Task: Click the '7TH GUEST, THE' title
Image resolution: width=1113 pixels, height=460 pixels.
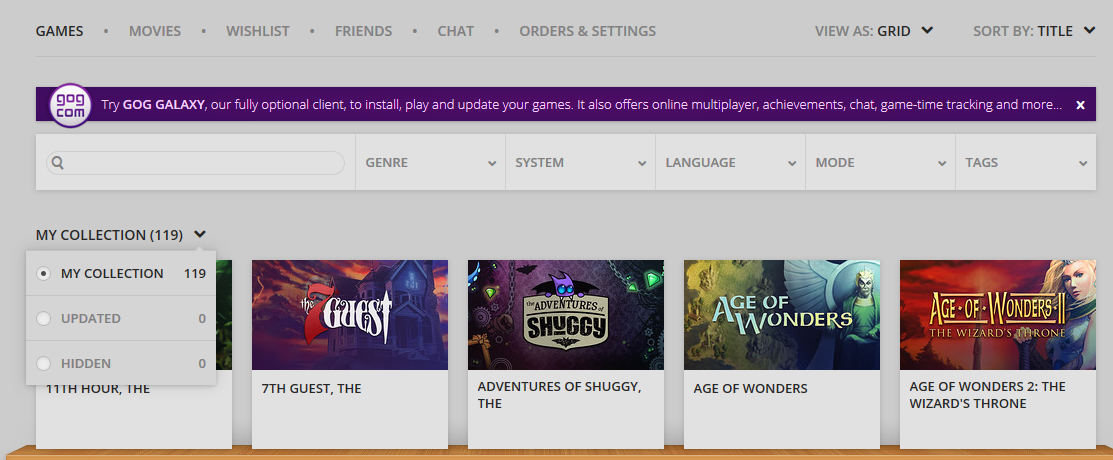Action: tap(312, 389)
